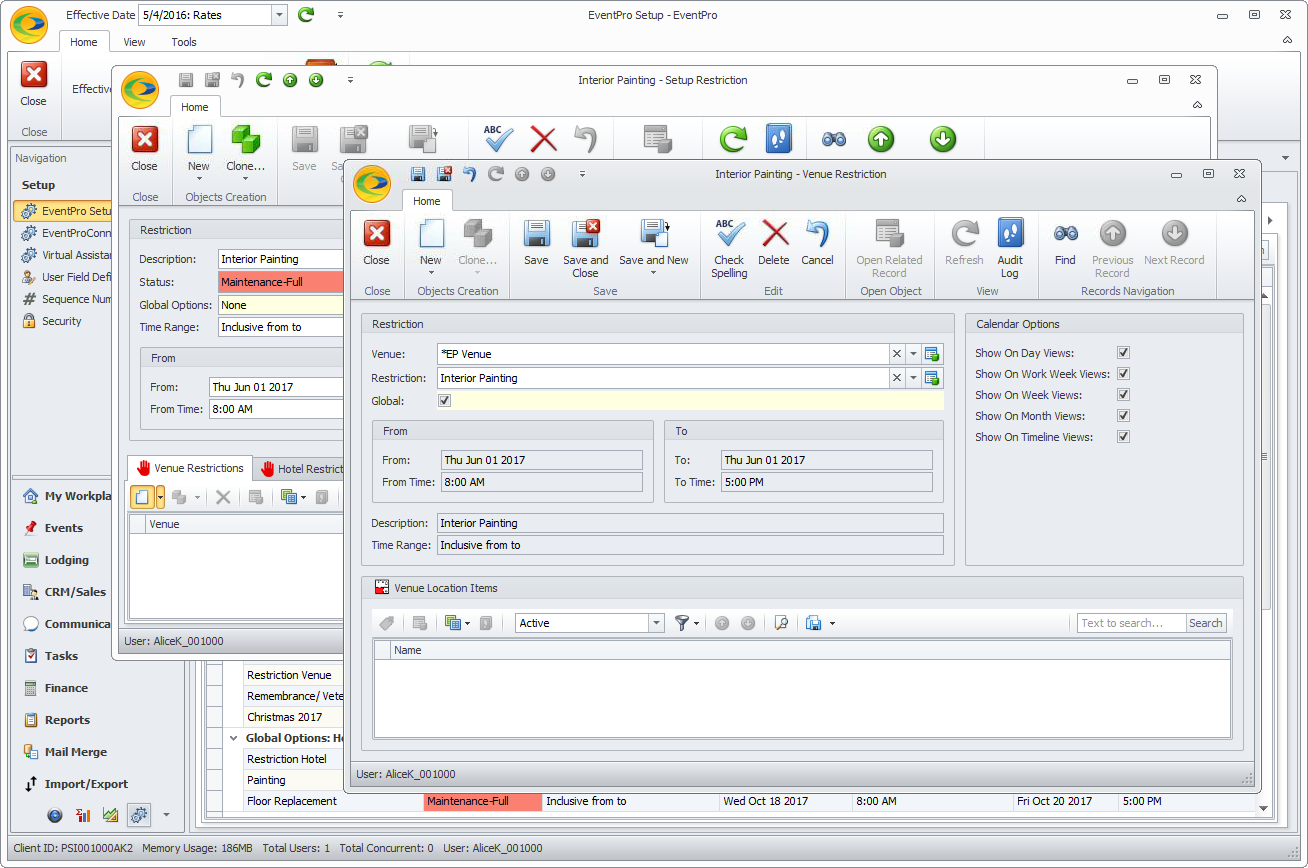Click the sigma bar-chart icon at navigation pane bottom
Viewport: 1308px width, 868px height.
pyautogui.click(x=83, y=815)
